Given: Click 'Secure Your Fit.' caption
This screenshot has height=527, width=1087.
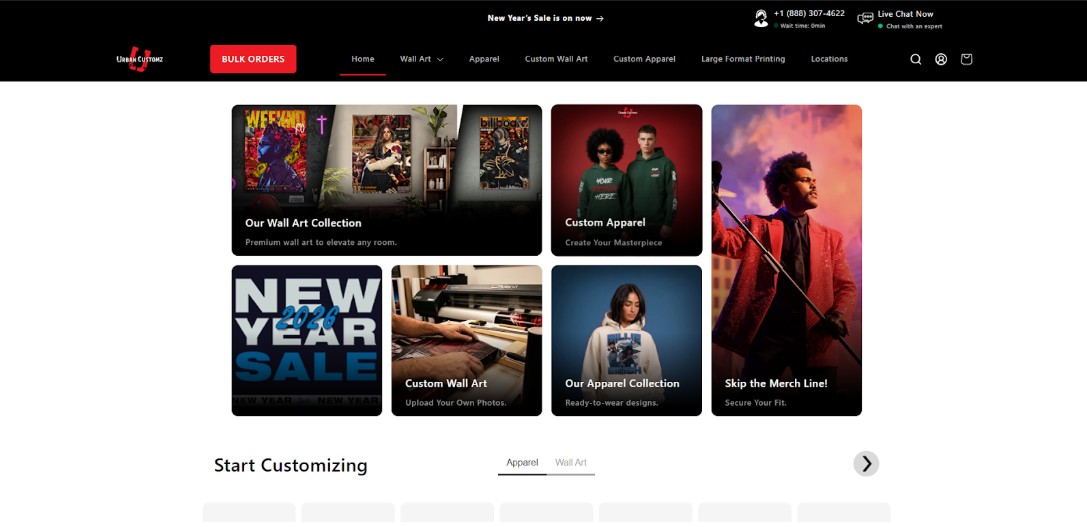Looking at the screenshot, I should (756, 403).
